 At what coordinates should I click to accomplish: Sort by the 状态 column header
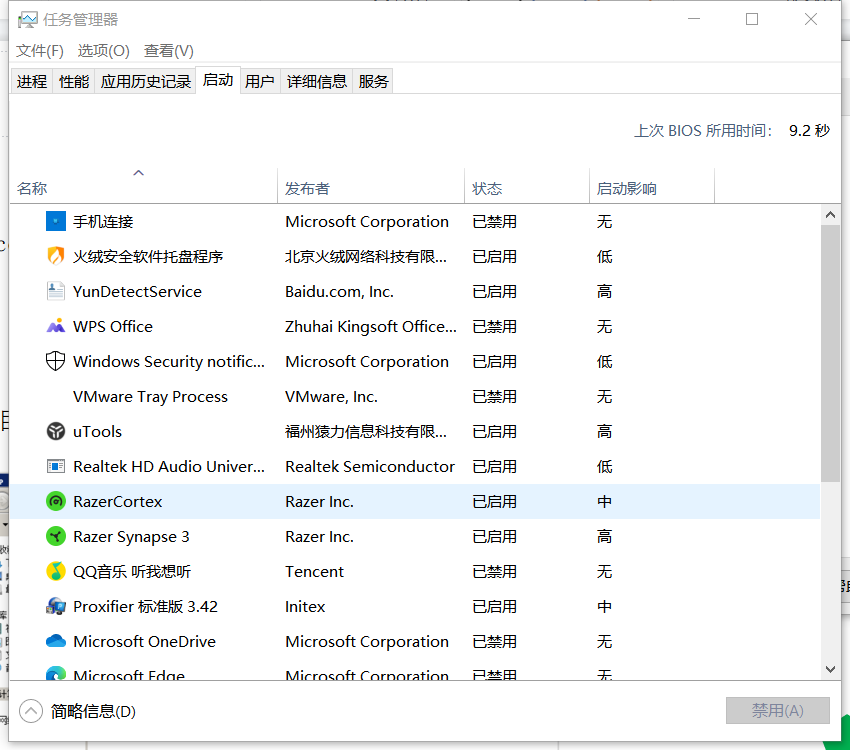[527, 186]
